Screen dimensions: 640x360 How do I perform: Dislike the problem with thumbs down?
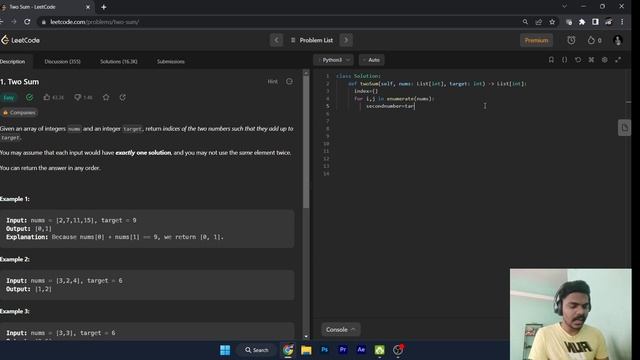click(x=77, y=97)
